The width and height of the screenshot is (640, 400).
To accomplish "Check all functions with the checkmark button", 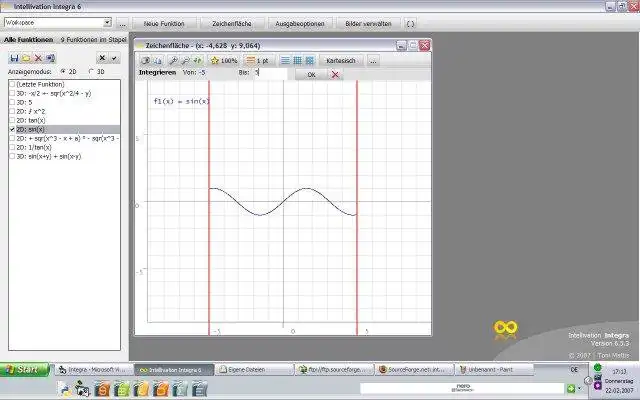I will click(x=114, y=58).
